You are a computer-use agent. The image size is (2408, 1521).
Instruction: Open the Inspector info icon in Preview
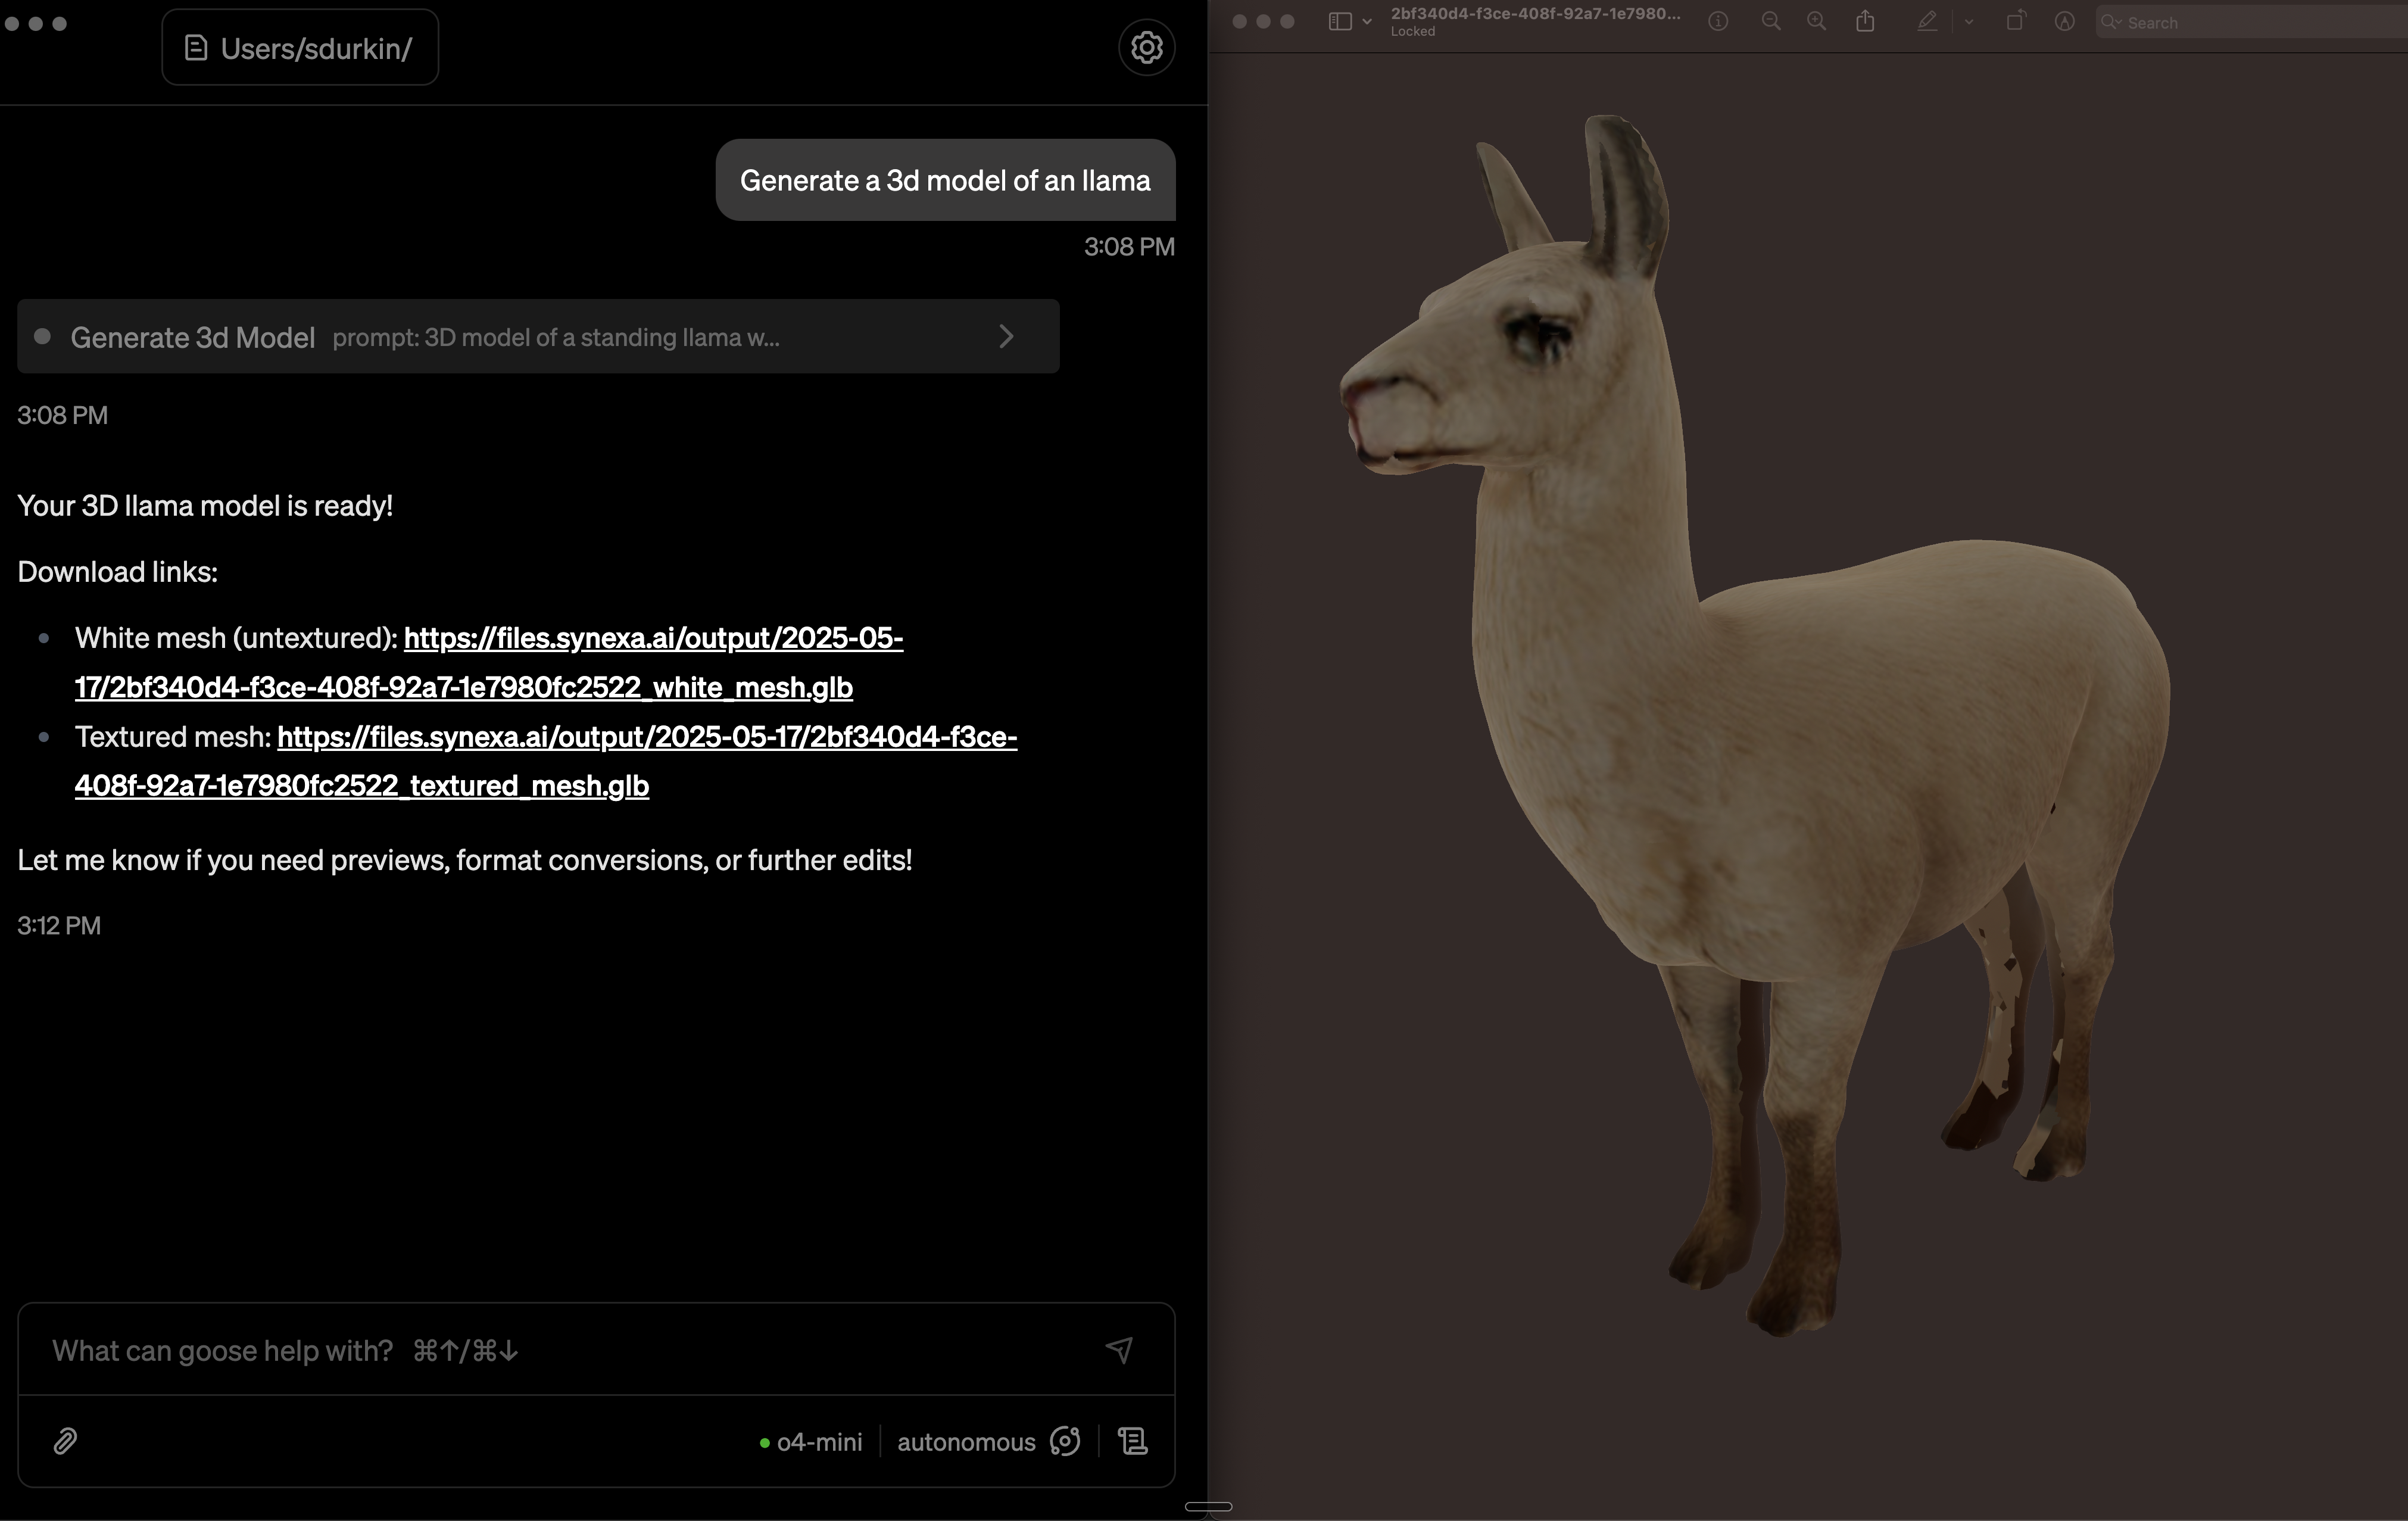[1718, 21]
